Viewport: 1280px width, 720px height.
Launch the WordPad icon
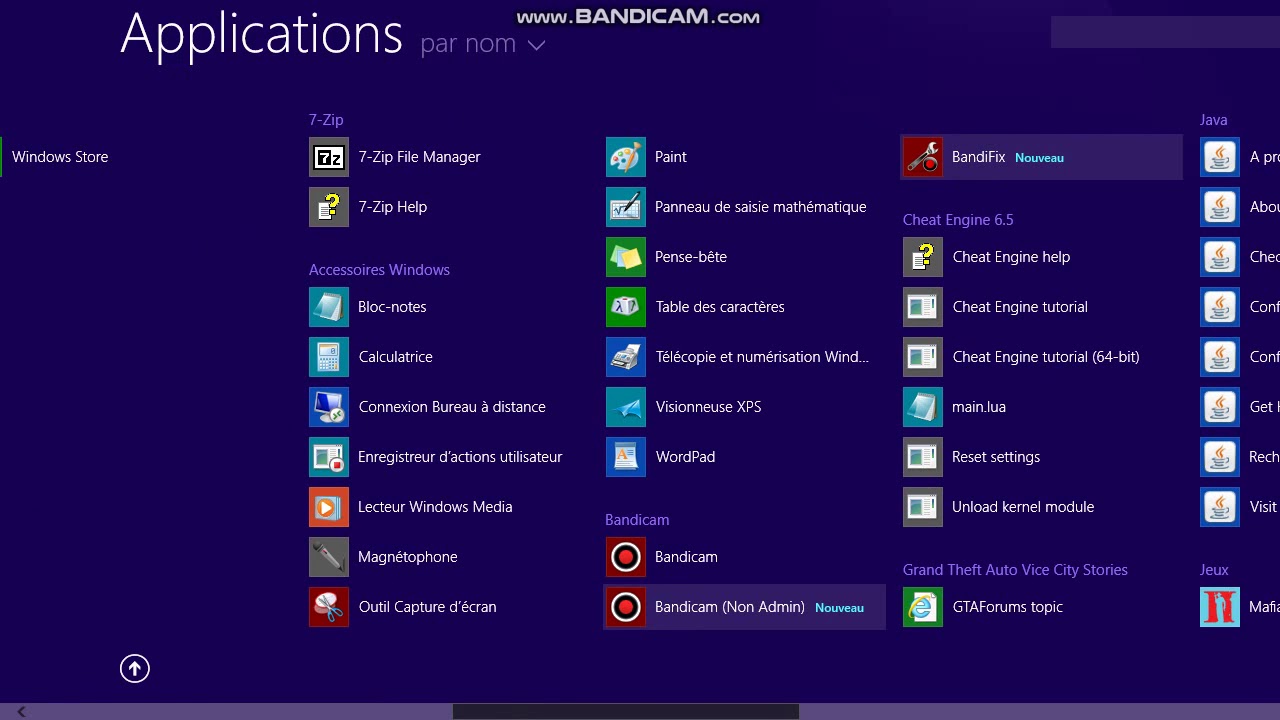coord(626,457)
